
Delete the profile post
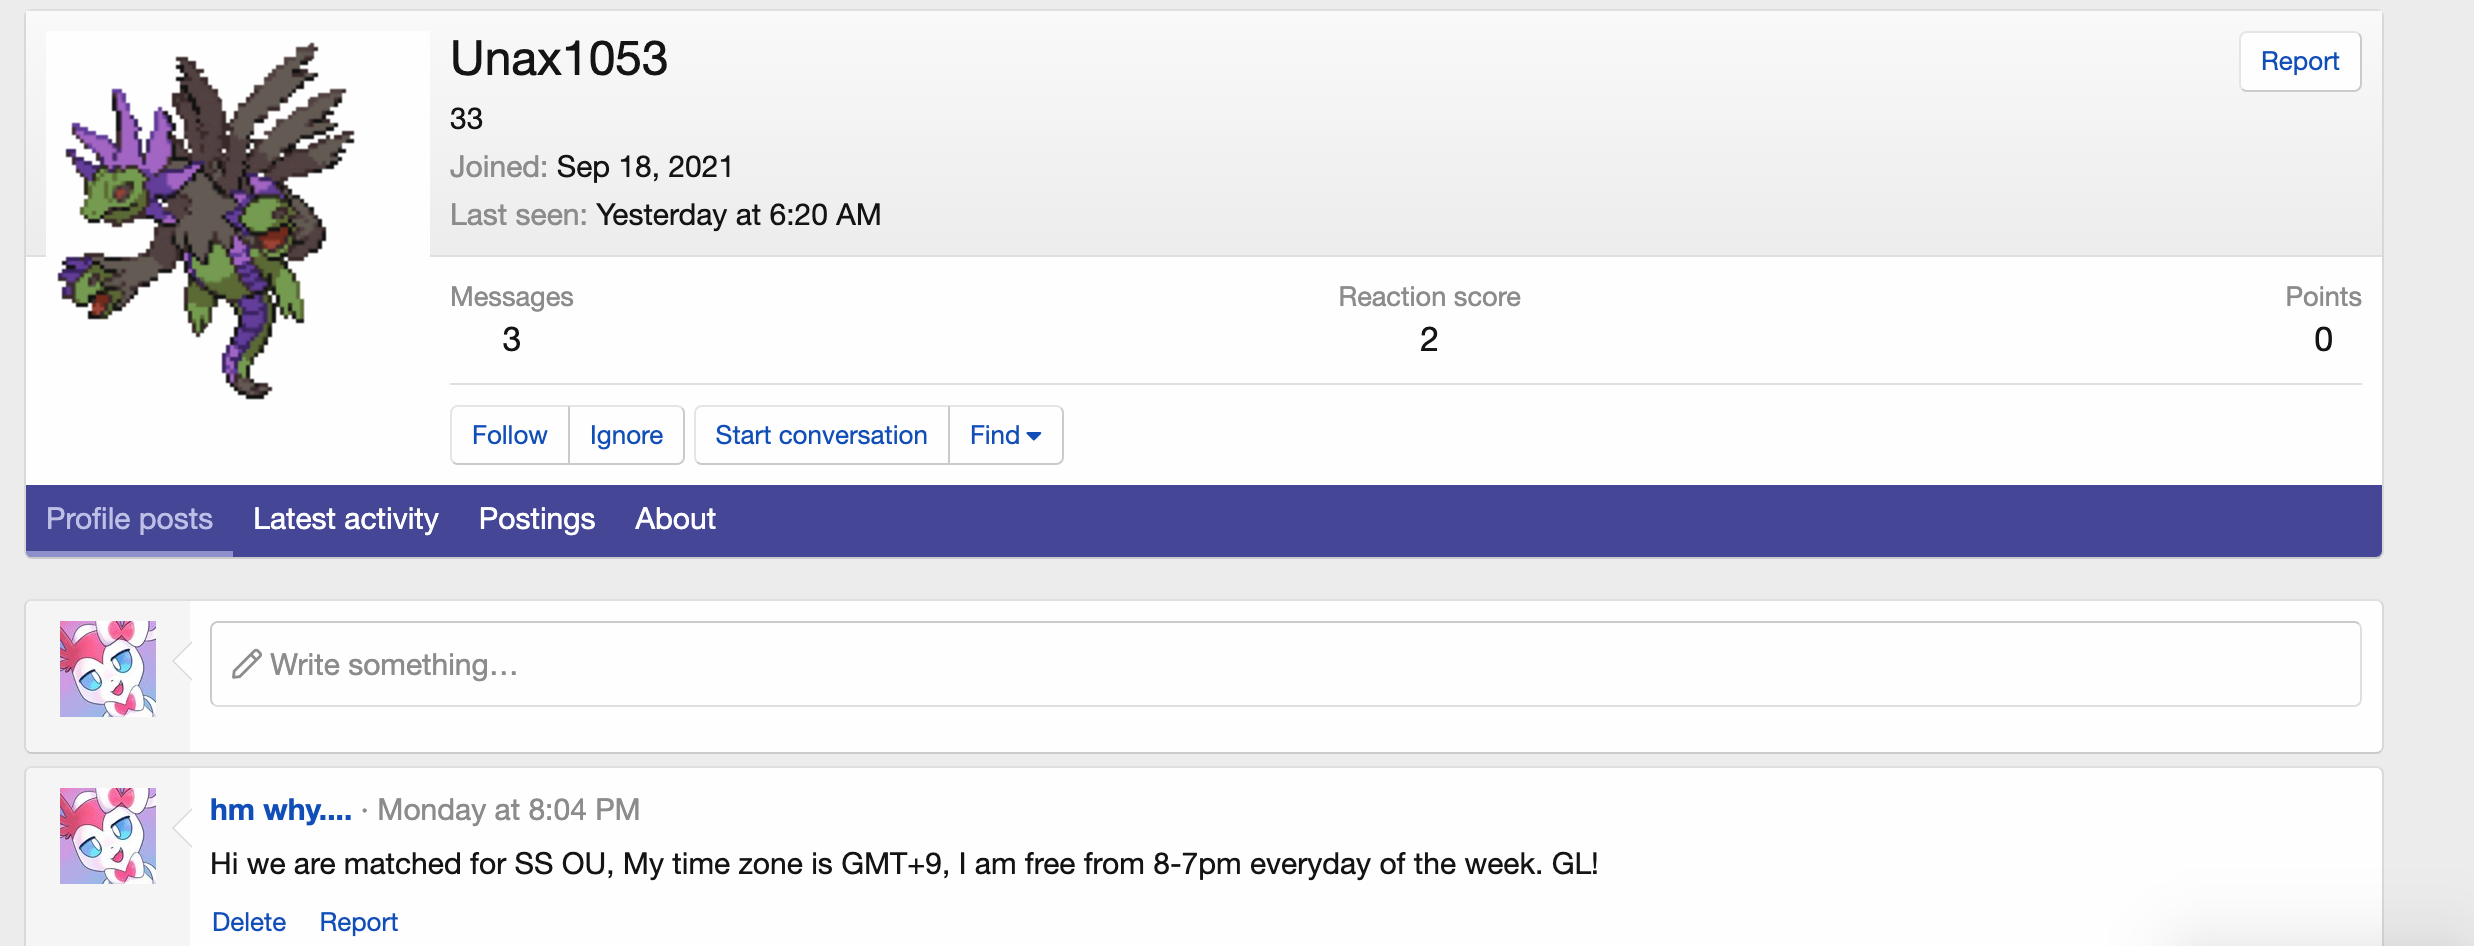point(249,922)
